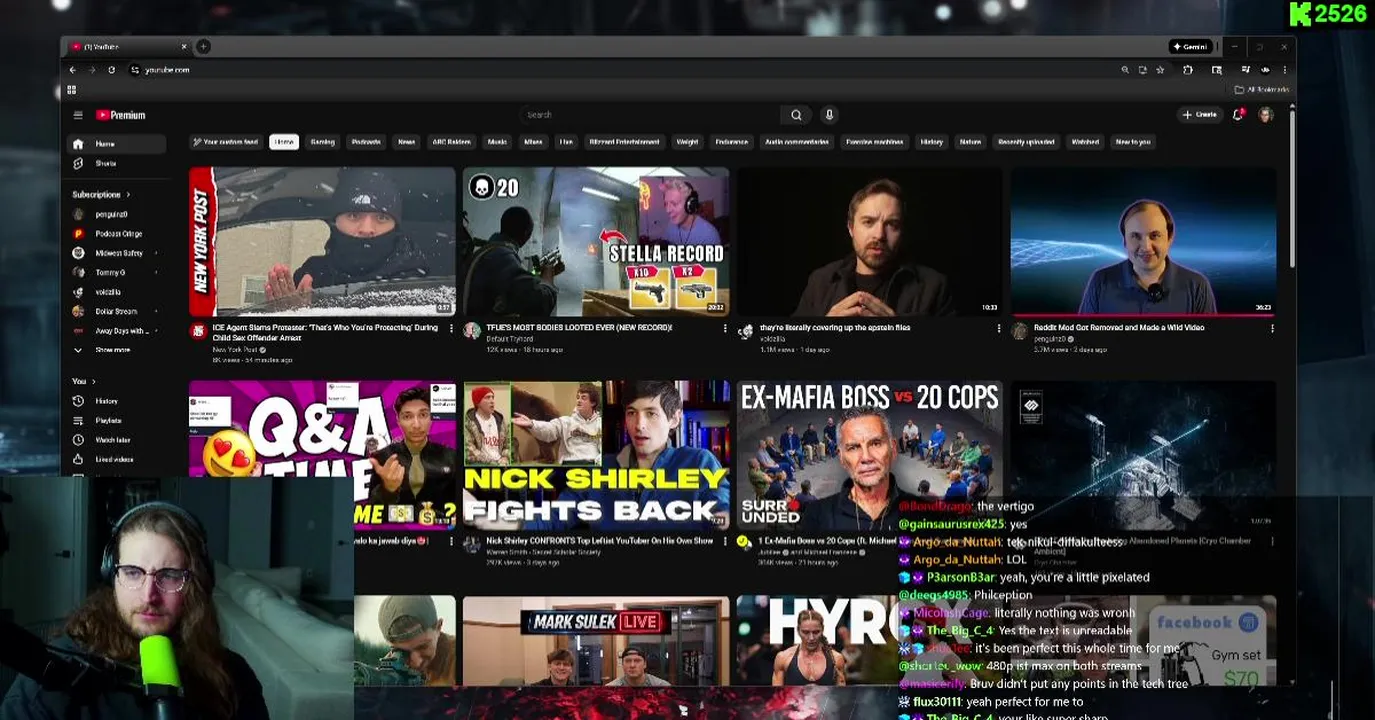Open Dollar Stream subscription channel
This screenshot has width=1375, height=720.
pos(115,311)
